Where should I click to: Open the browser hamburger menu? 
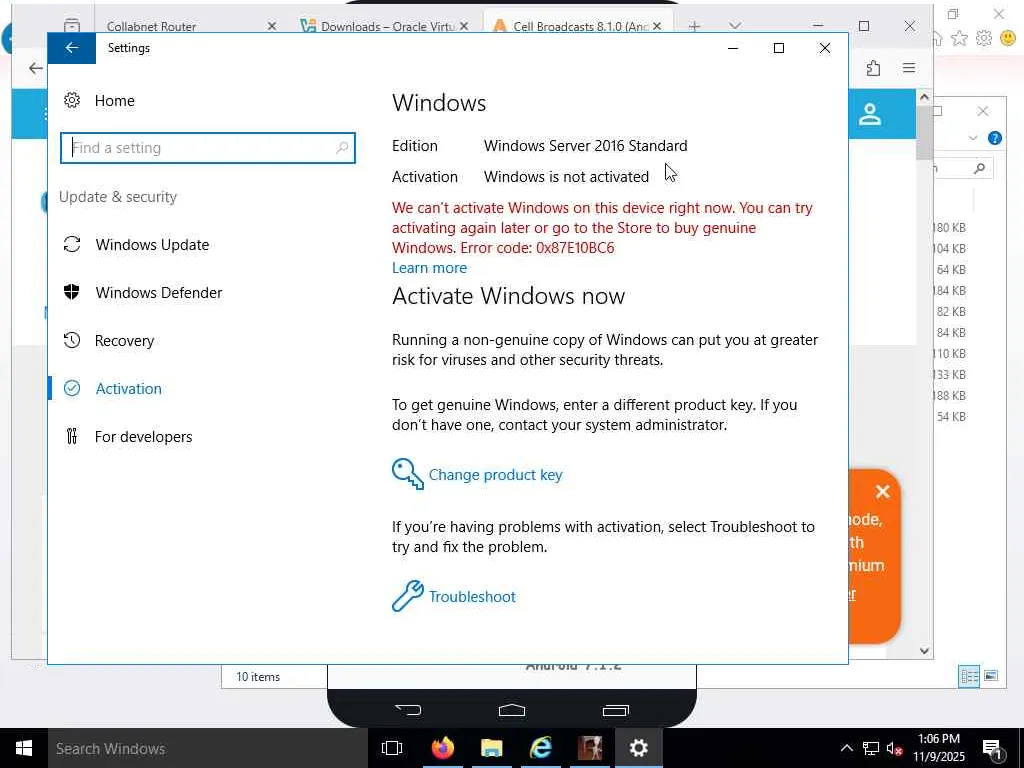[x=908, y=68]
